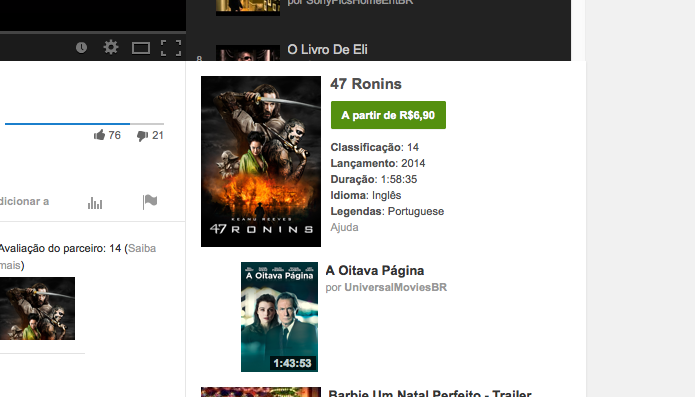Open 'Adicionar a' playlist menu

[x=24, y=202]
